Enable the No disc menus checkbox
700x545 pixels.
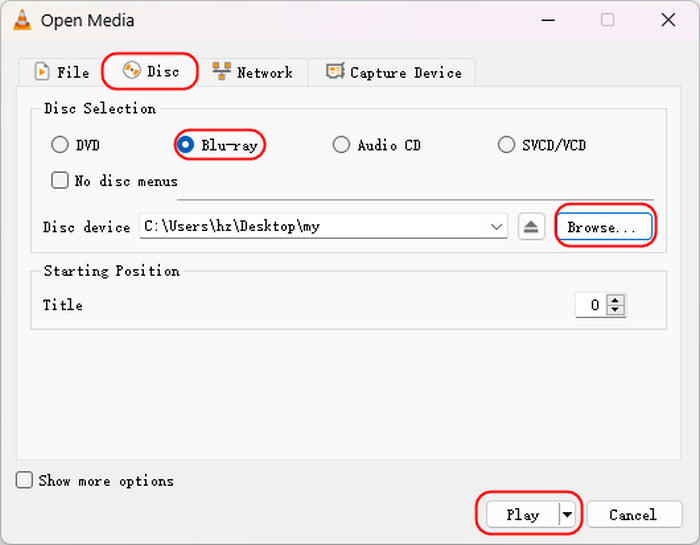point(60,180)
